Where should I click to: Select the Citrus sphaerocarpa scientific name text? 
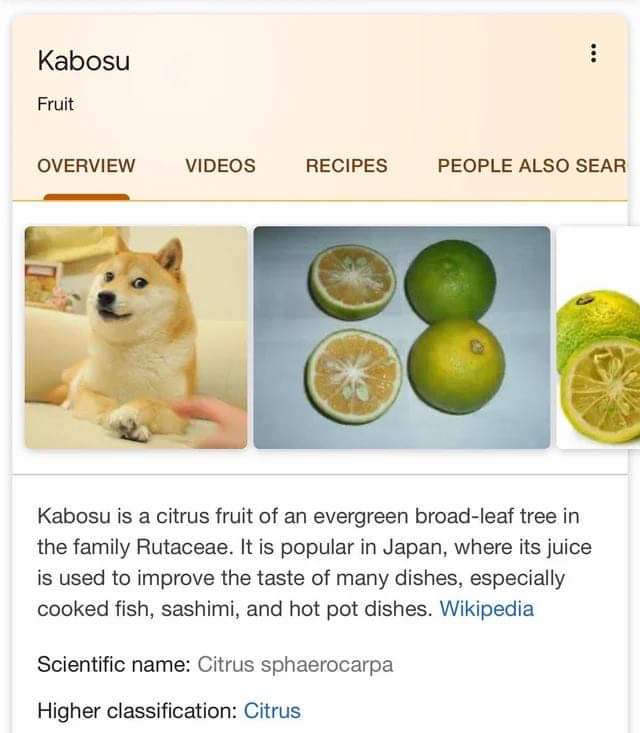295,664
